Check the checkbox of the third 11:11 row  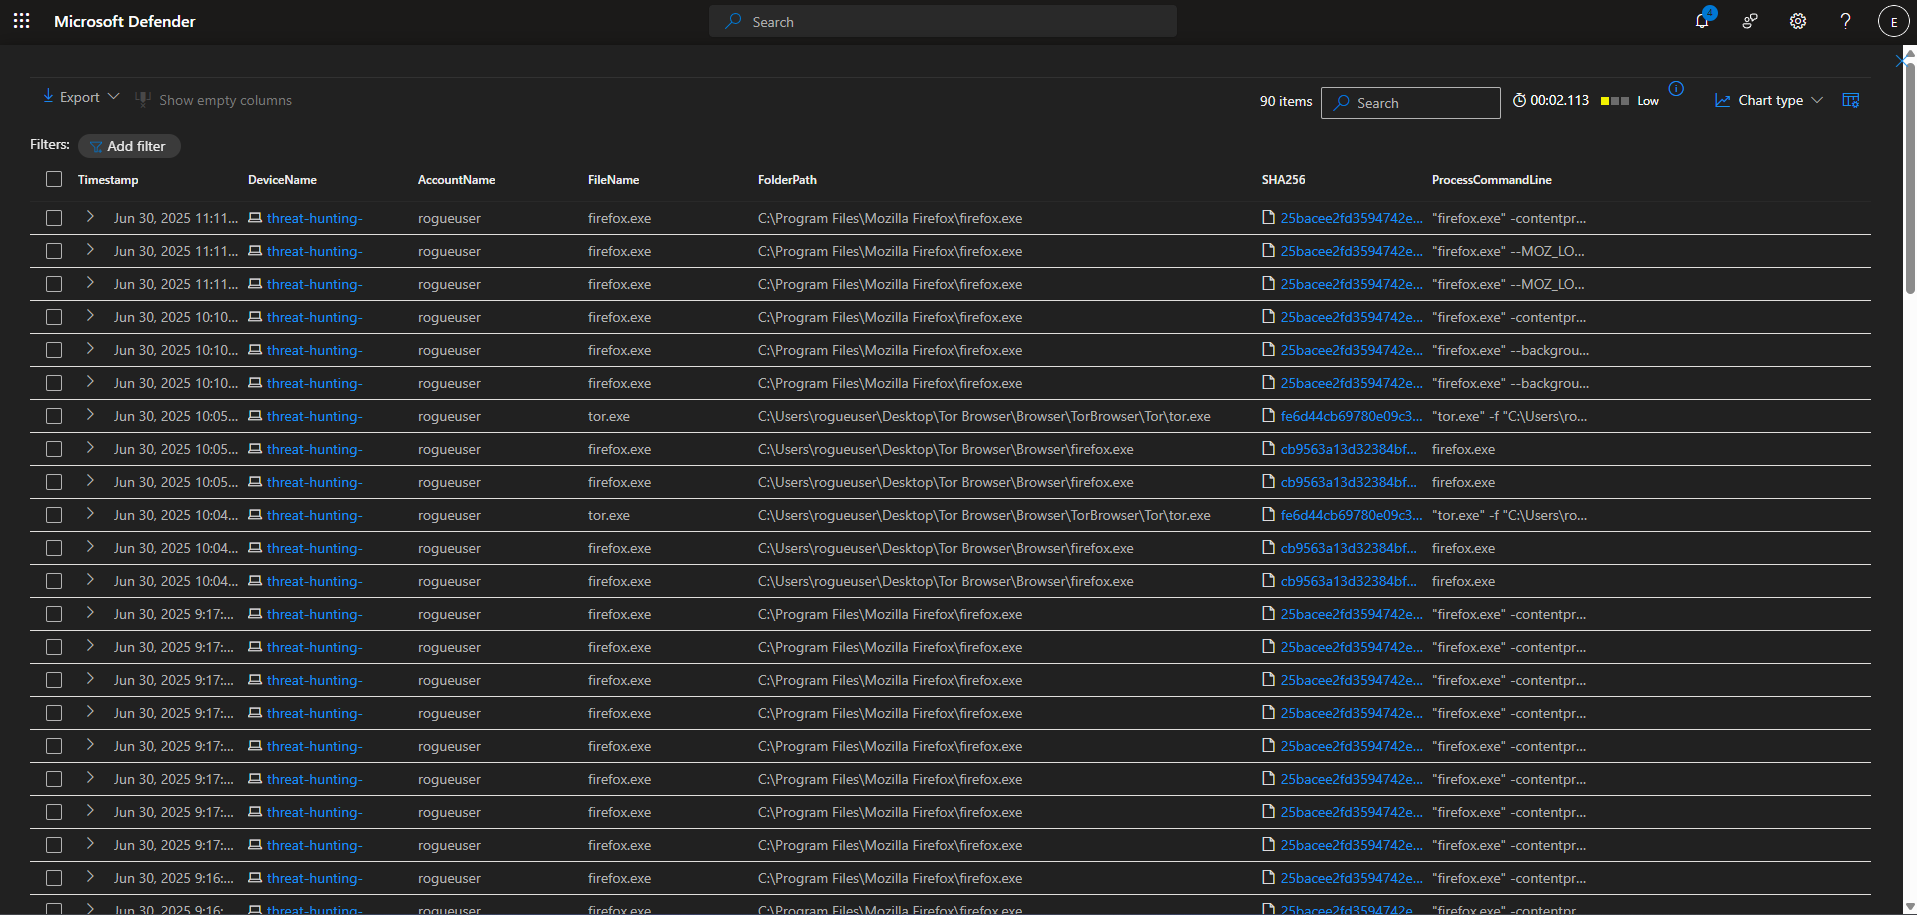(x=54, y=284)
